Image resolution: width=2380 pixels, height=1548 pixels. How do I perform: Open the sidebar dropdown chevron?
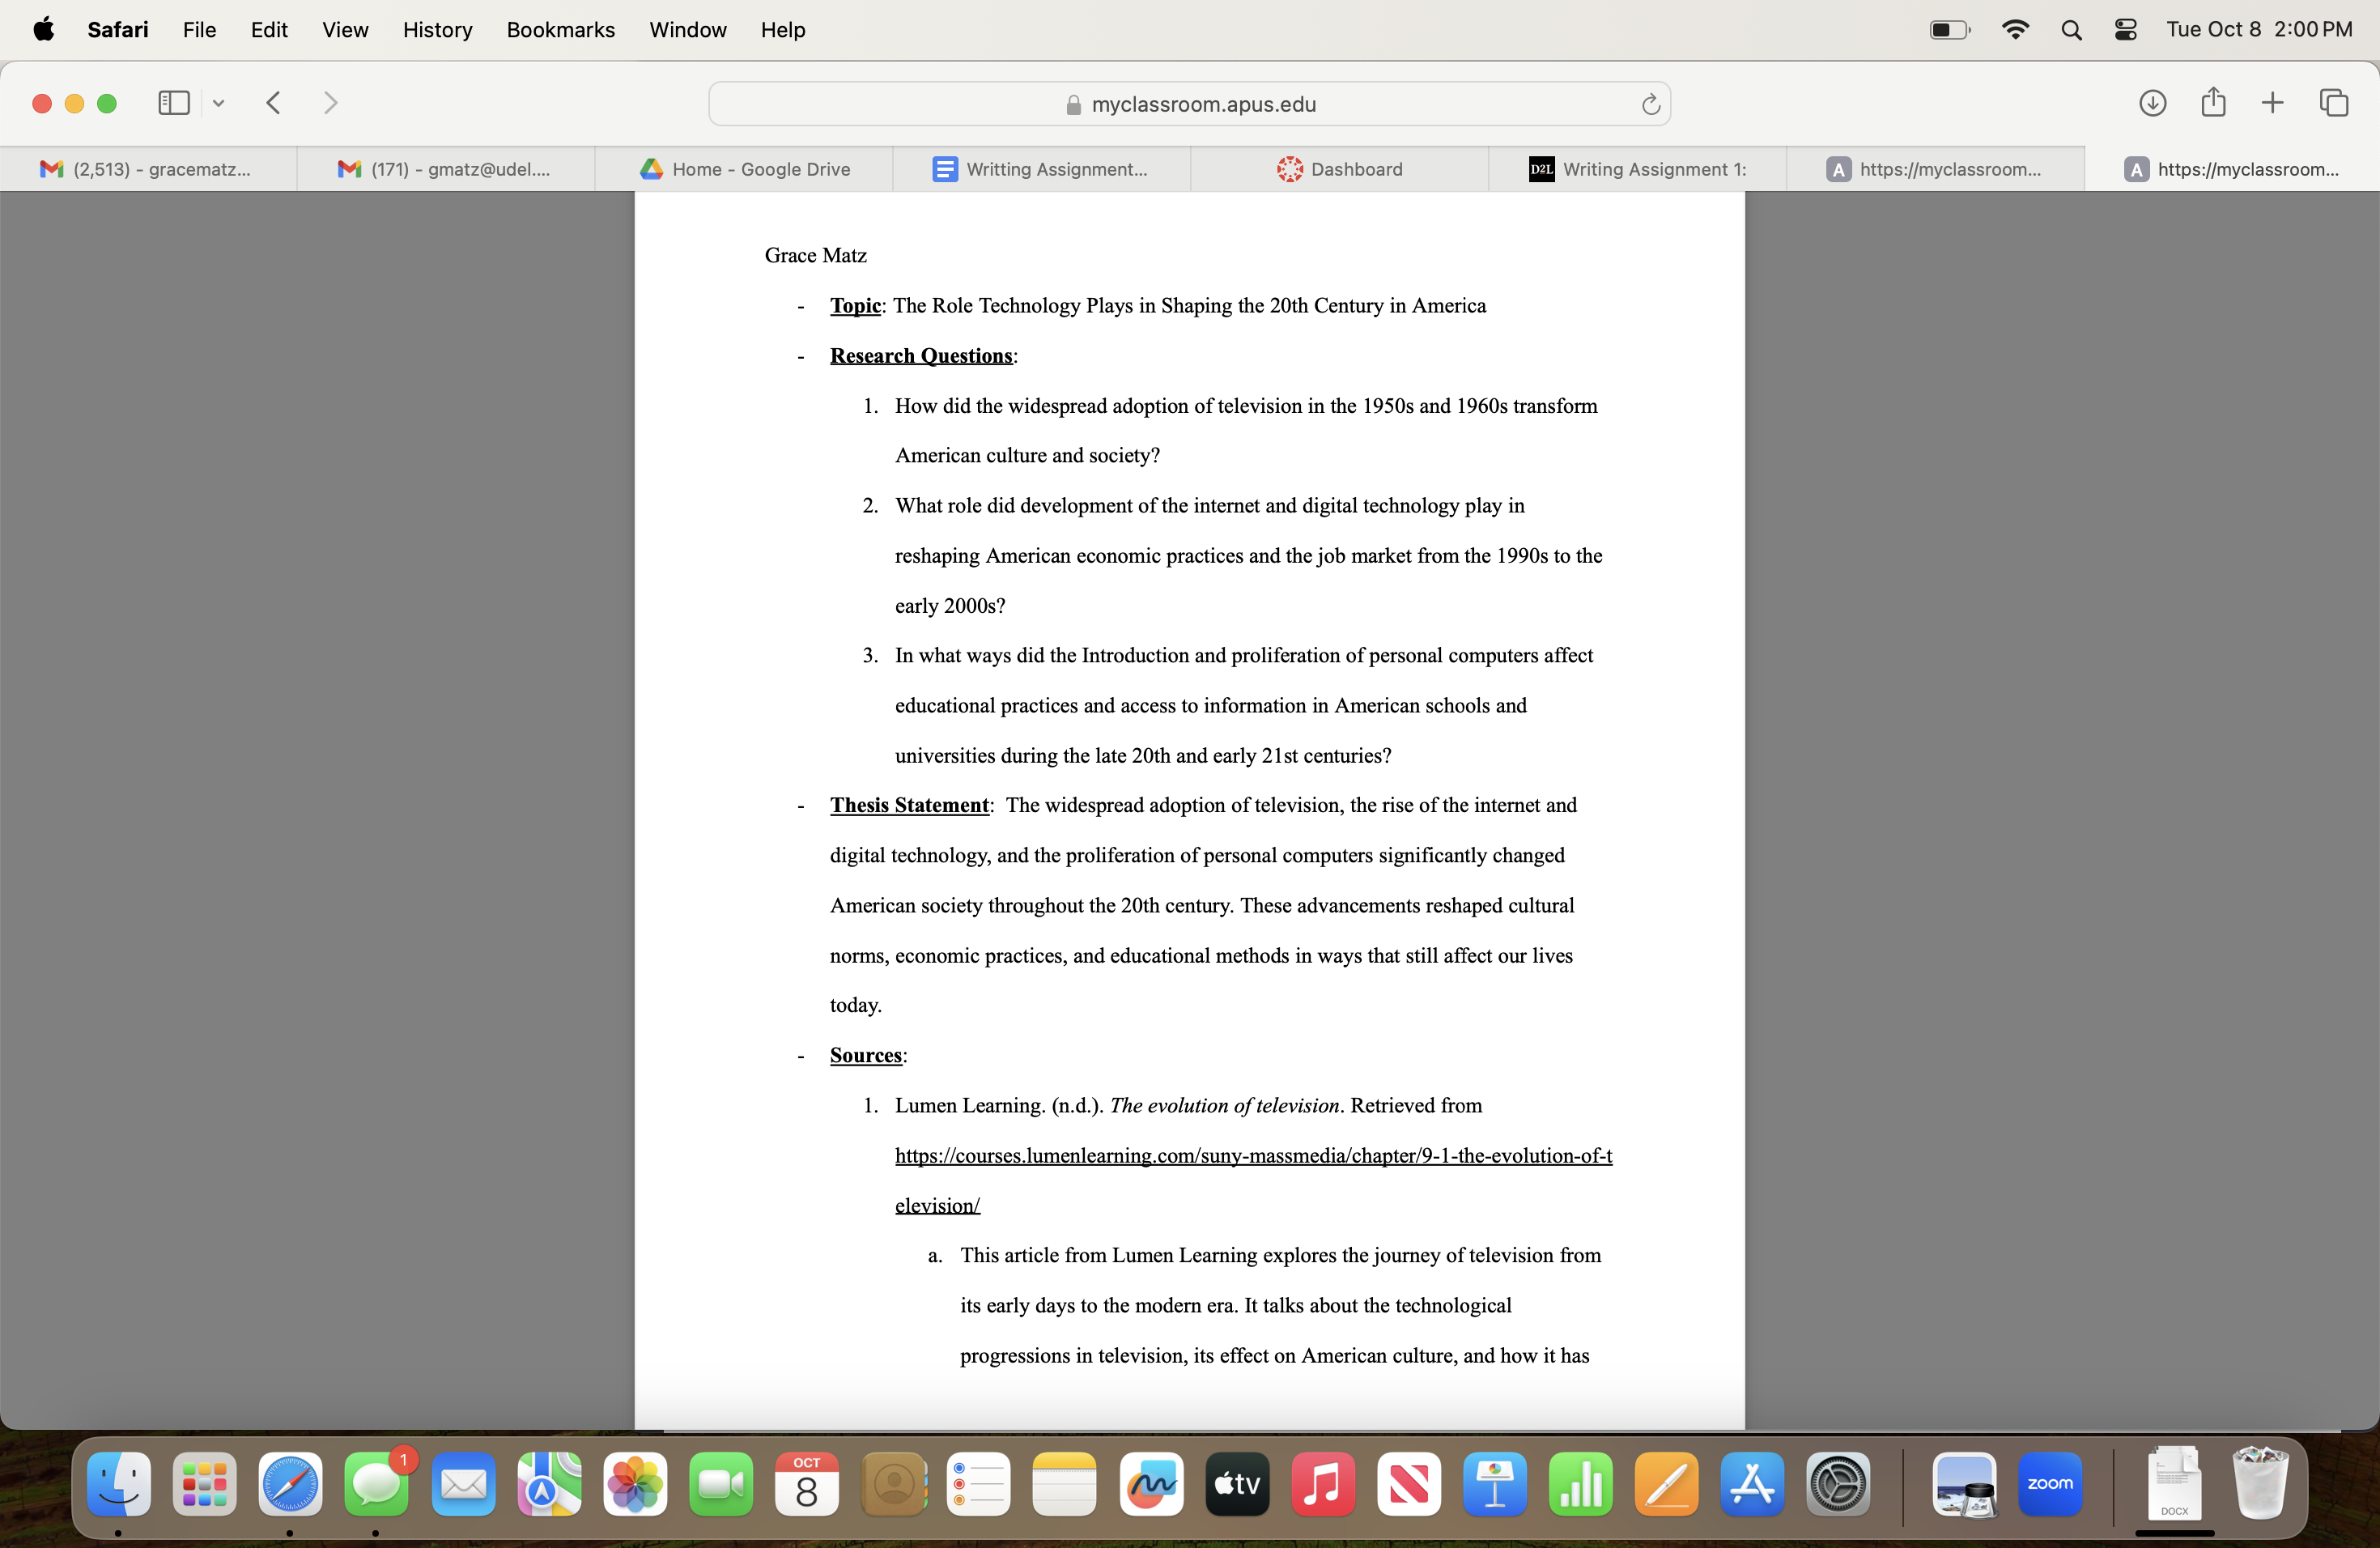pyautogui.click(x=219, y=103)
